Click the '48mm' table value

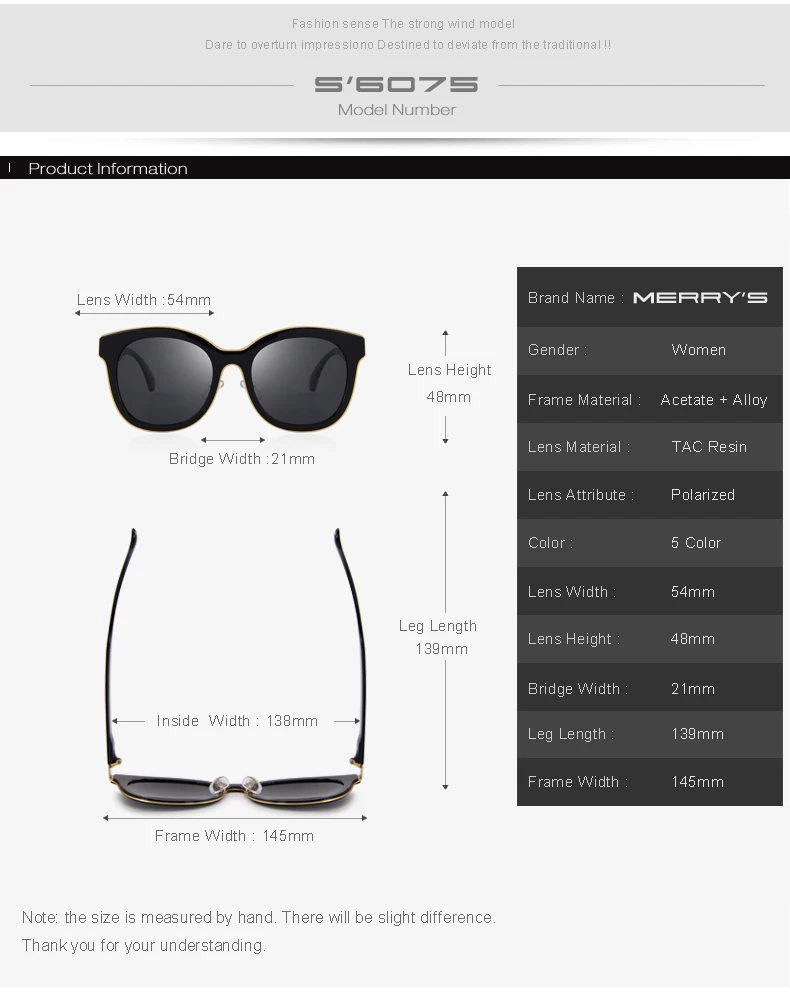pyautogui.click(x=693, y=639)
